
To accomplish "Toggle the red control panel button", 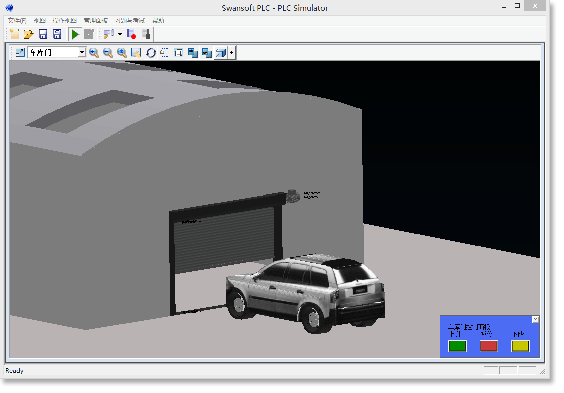I will coord(489,346).
